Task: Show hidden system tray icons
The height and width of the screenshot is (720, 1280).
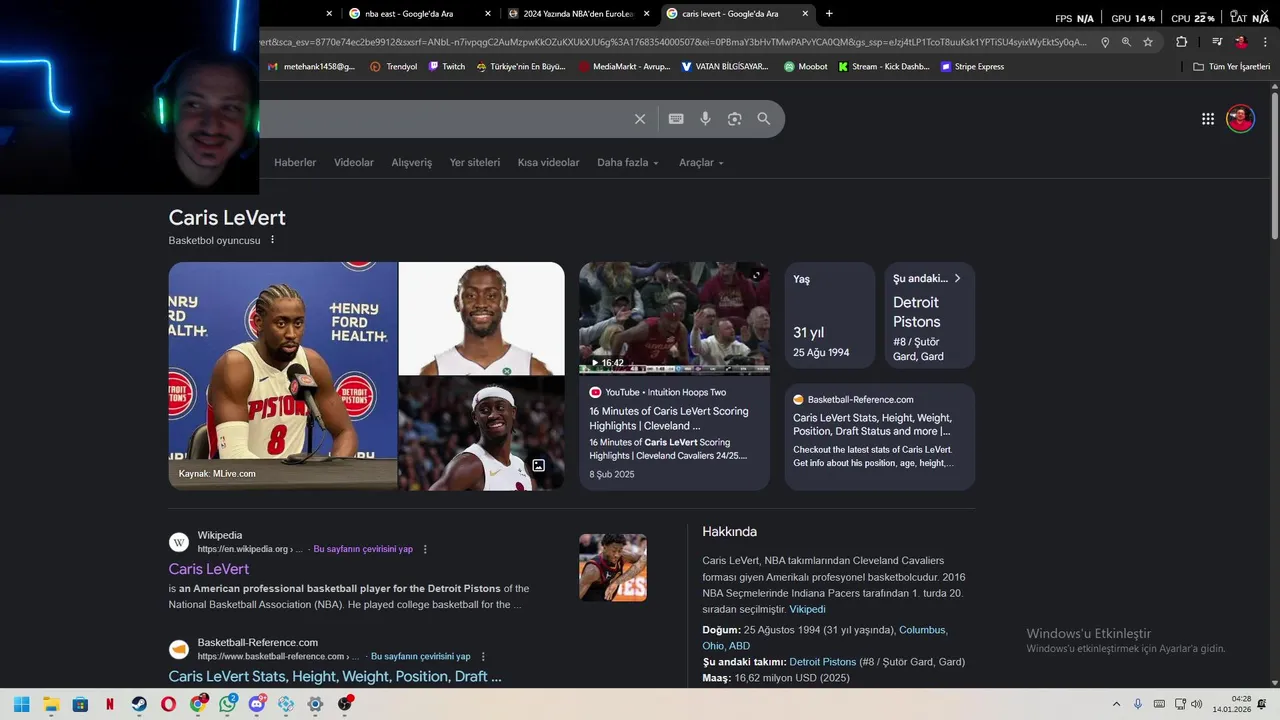Action: 1116,704
